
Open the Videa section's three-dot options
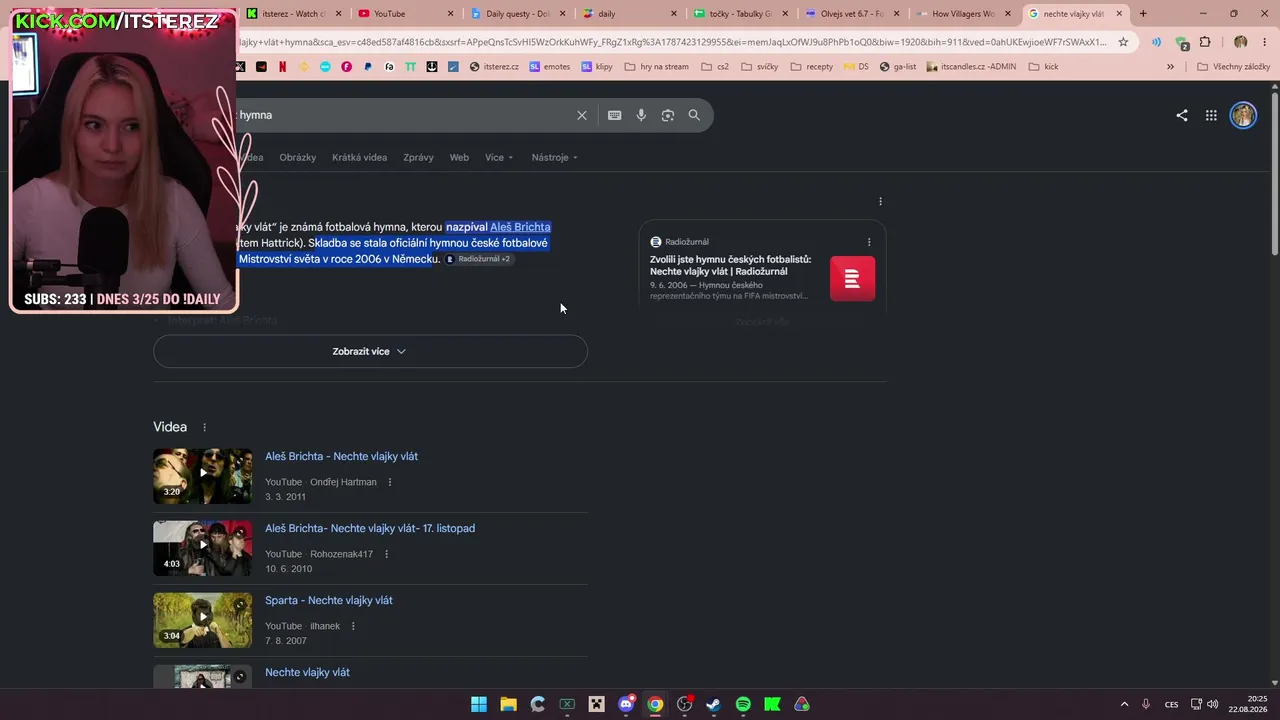click(x=205, y=427)
